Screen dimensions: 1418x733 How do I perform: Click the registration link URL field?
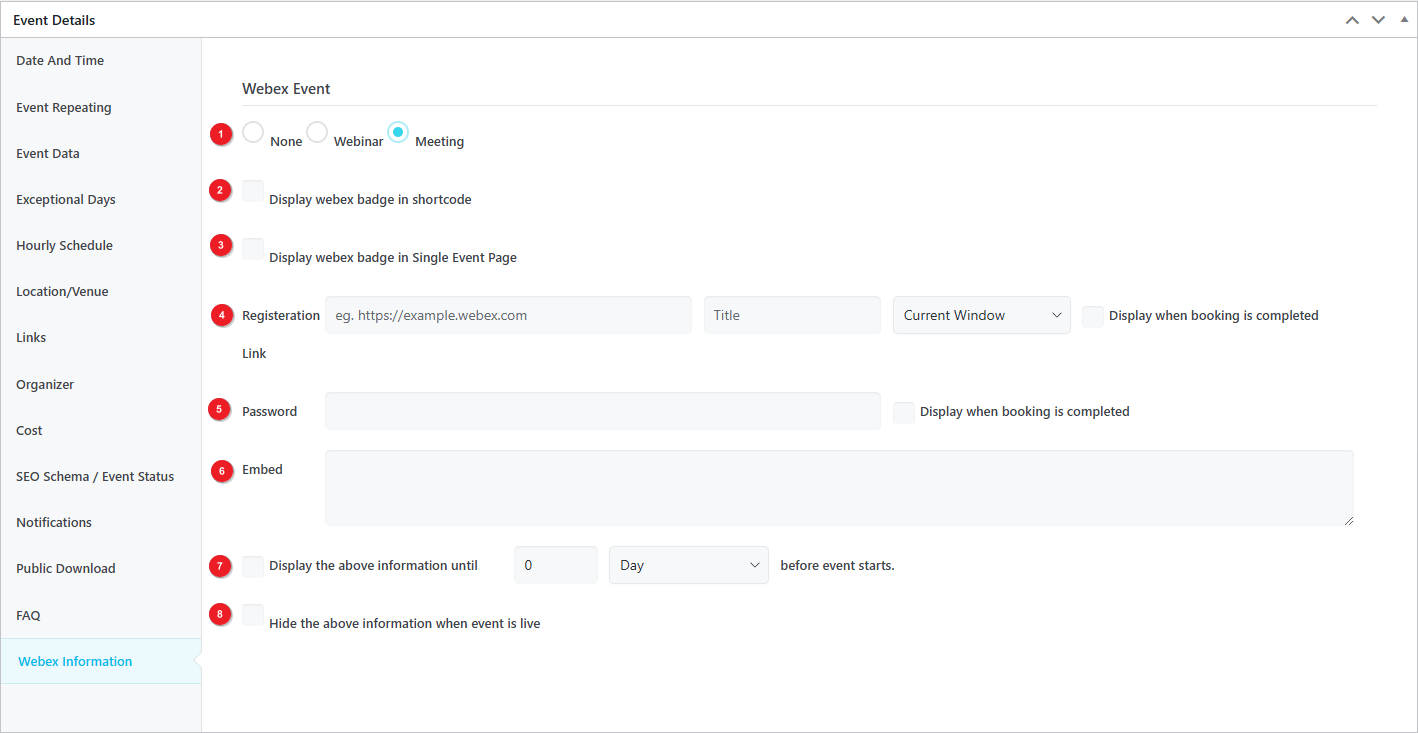tap(508, 315)
